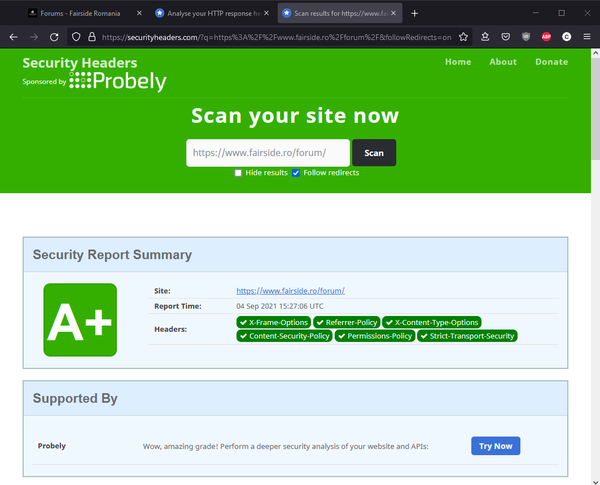Open the fairside.ro forum site link
Screen dimensions: 600x485
[x=290, y=291]
